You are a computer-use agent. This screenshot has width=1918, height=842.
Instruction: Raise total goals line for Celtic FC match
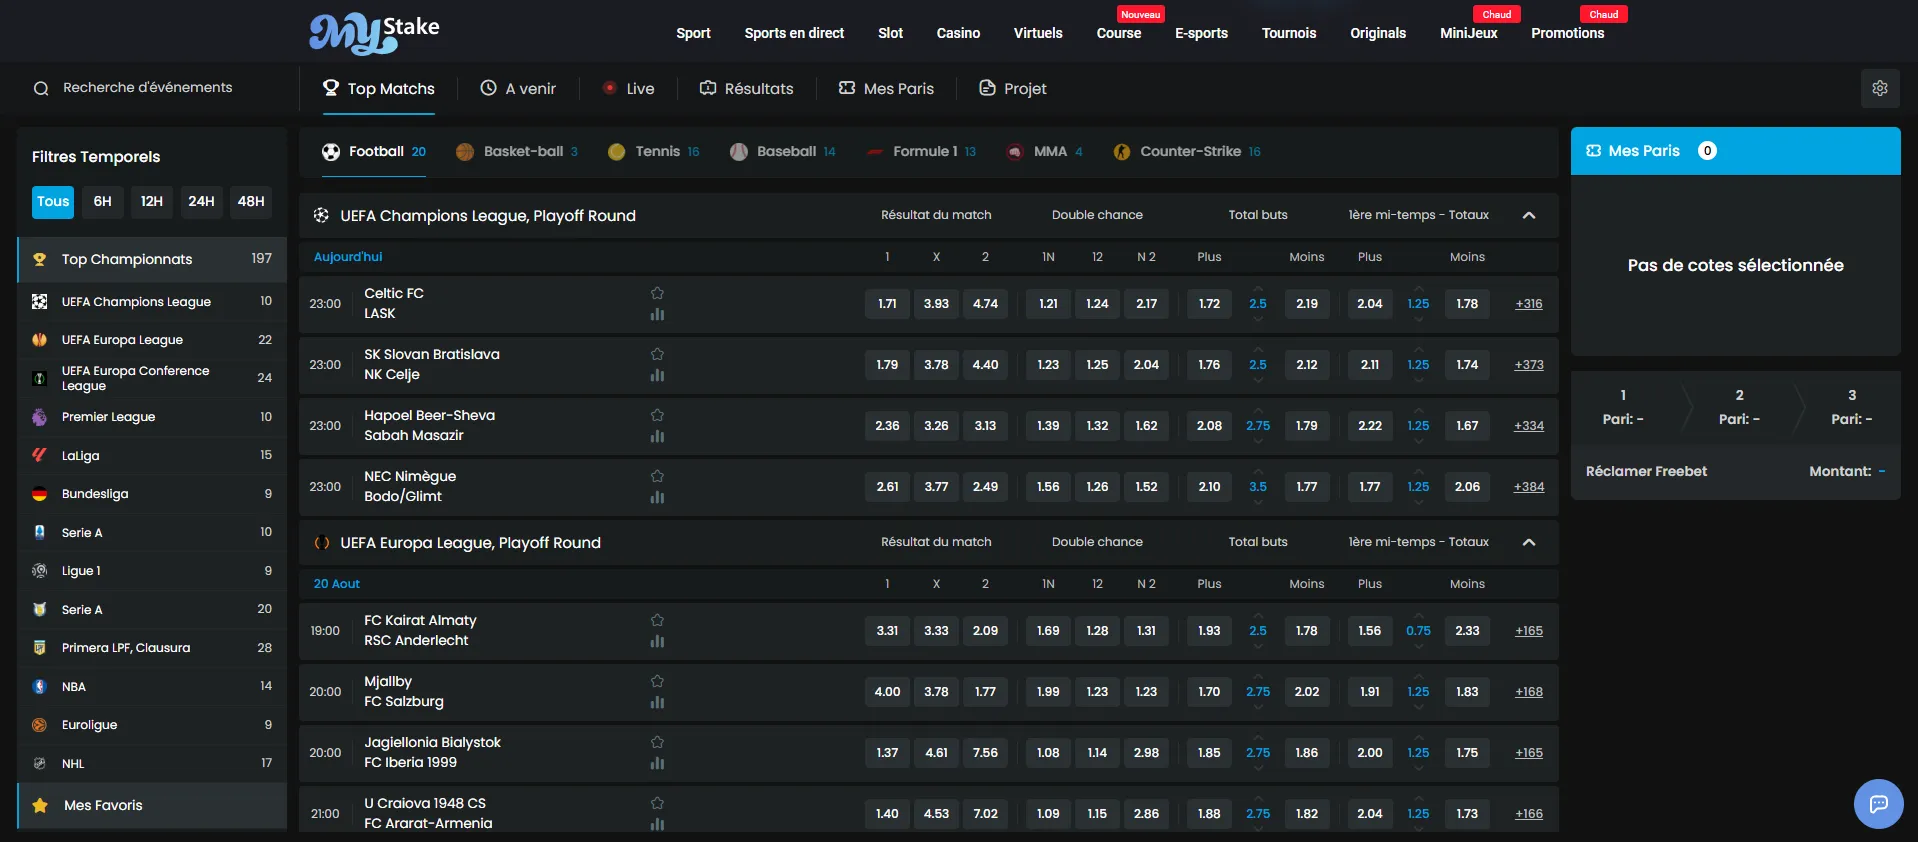pyautogui.click(x=1258, y=289)
